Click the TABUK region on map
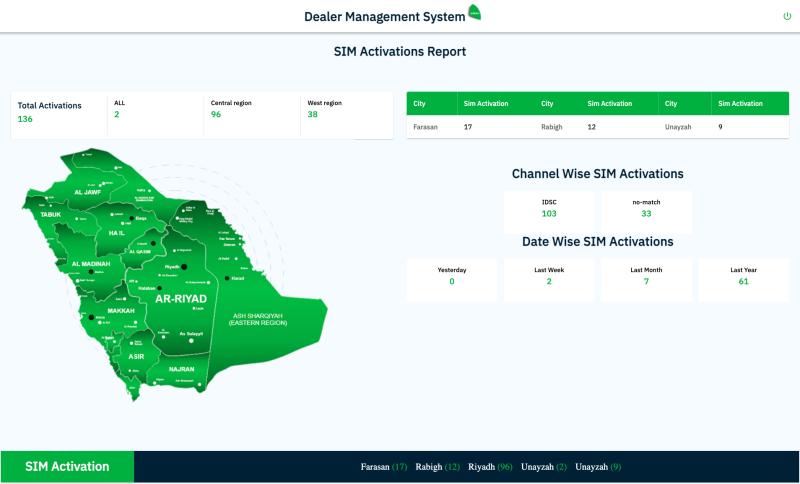This screenshot has width=800, height=484. click(x=52, y=214)
